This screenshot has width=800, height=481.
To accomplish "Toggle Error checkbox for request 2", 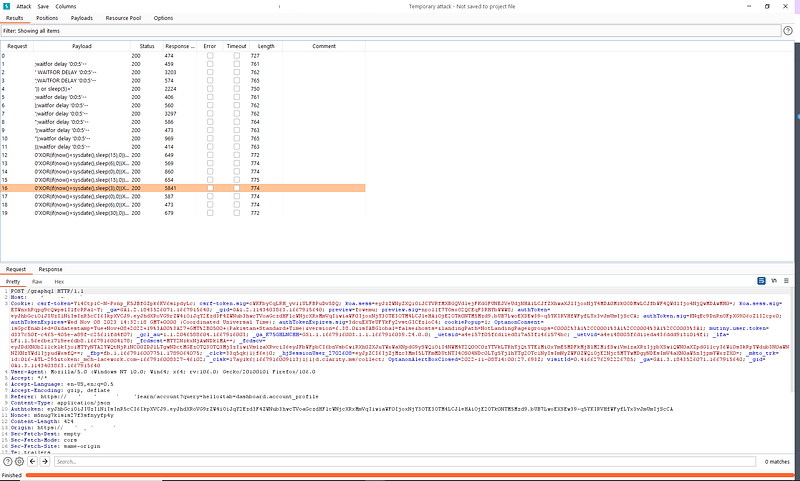I will pyautogui.click(x=210, y=72).
